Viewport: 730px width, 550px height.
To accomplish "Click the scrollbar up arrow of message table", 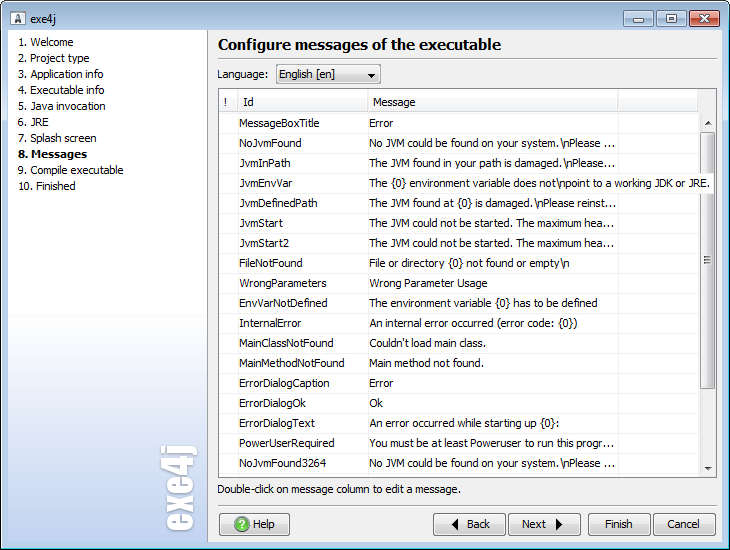I will [x=708, y=123].
